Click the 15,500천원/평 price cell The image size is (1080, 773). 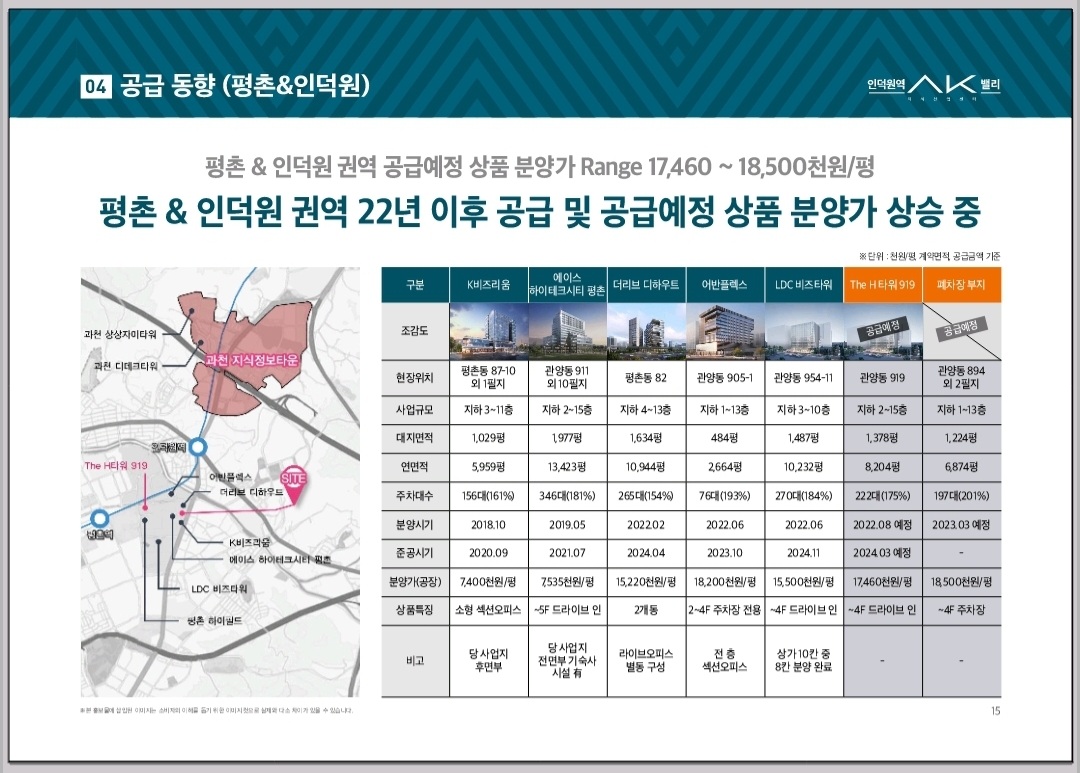[804, 582]
